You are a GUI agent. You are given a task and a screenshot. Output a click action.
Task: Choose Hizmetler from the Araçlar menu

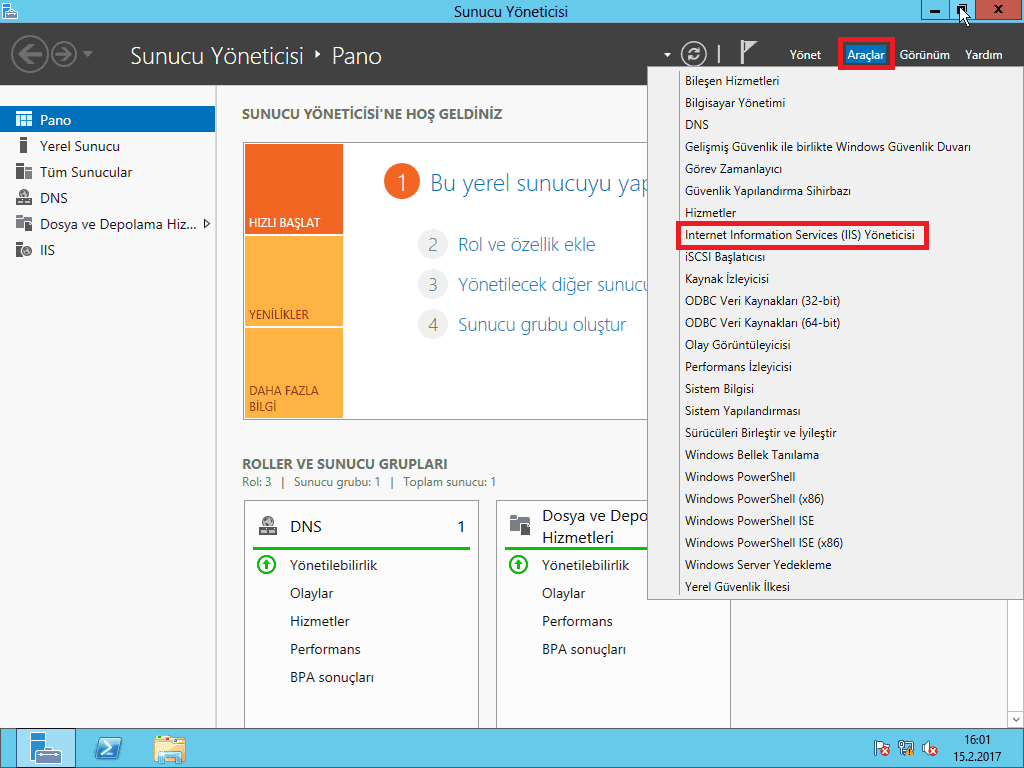point(710,213)
